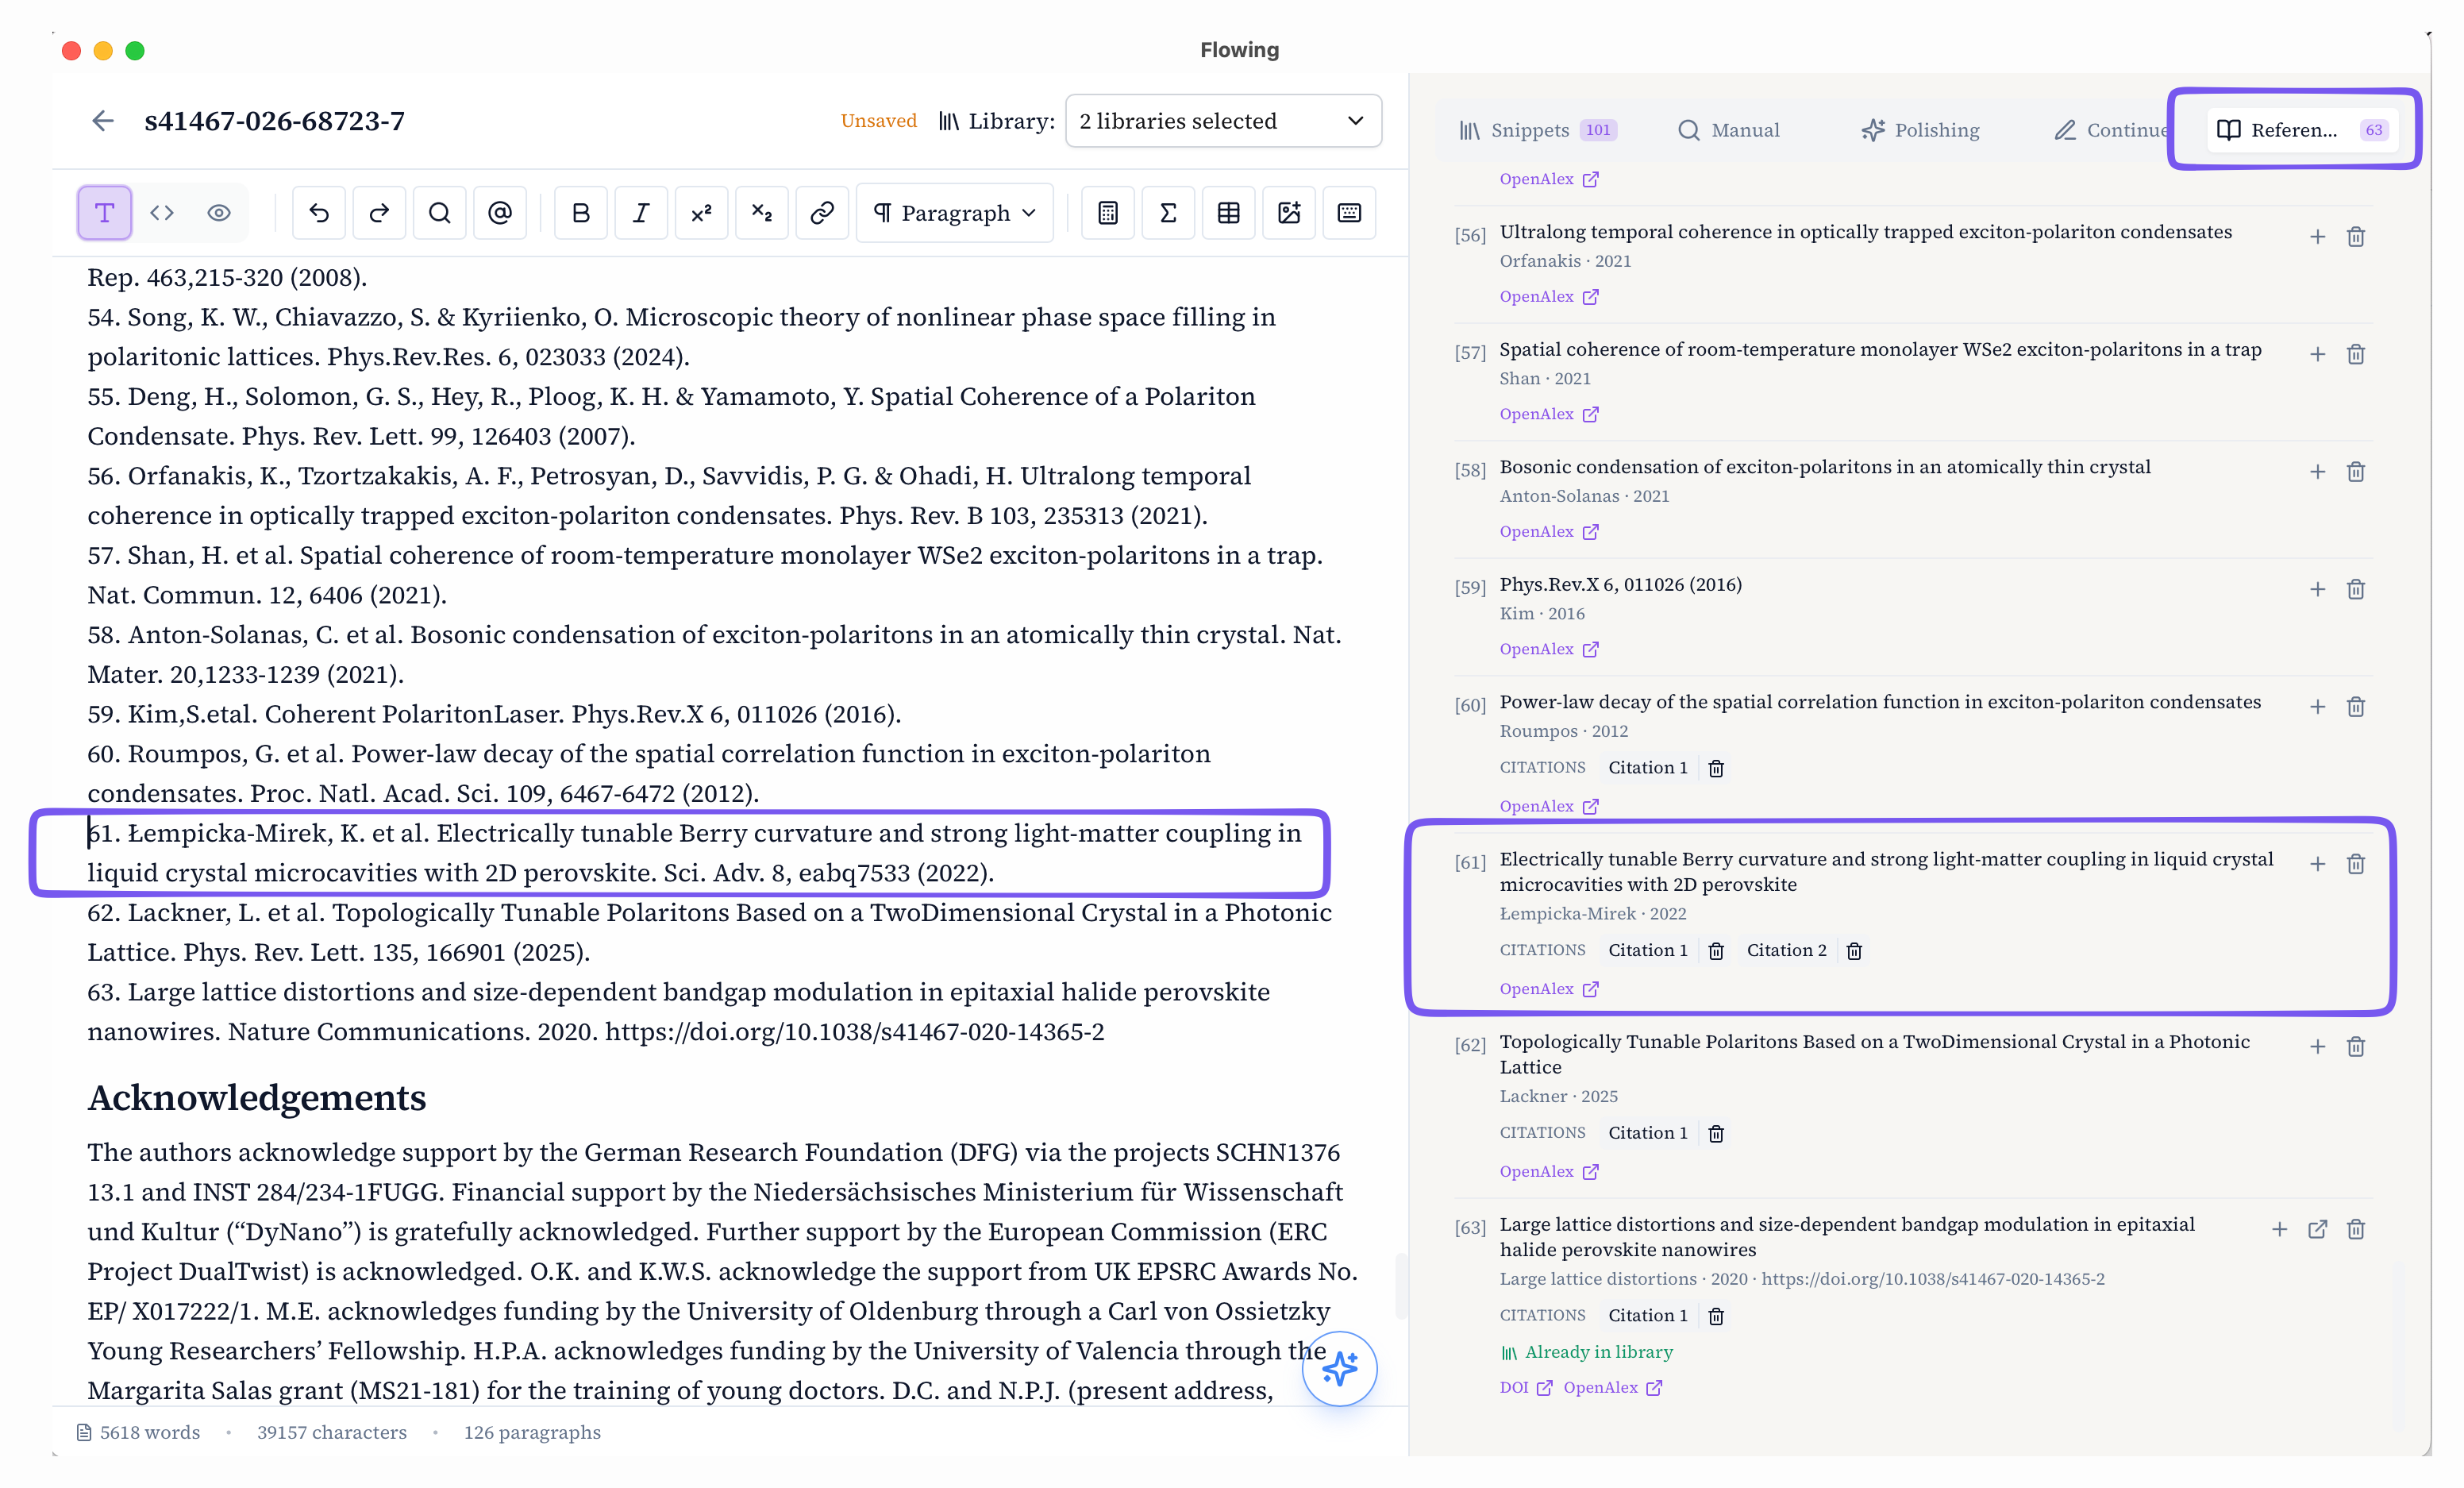Open OpenAlex link for reference 59

tap(1549, 649)
